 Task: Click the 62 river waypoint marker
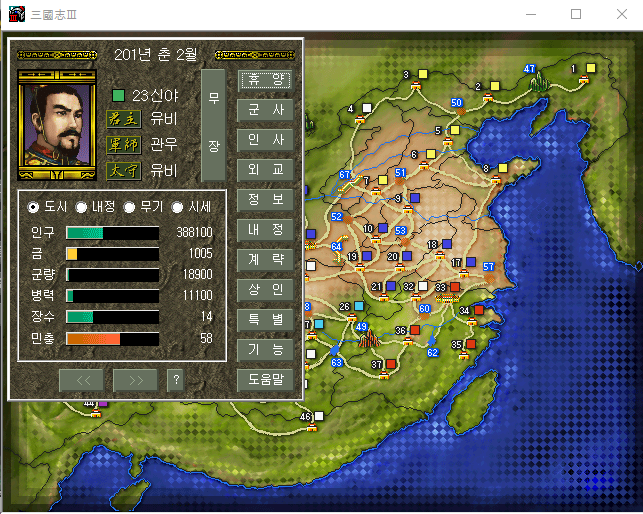point(433,352)
